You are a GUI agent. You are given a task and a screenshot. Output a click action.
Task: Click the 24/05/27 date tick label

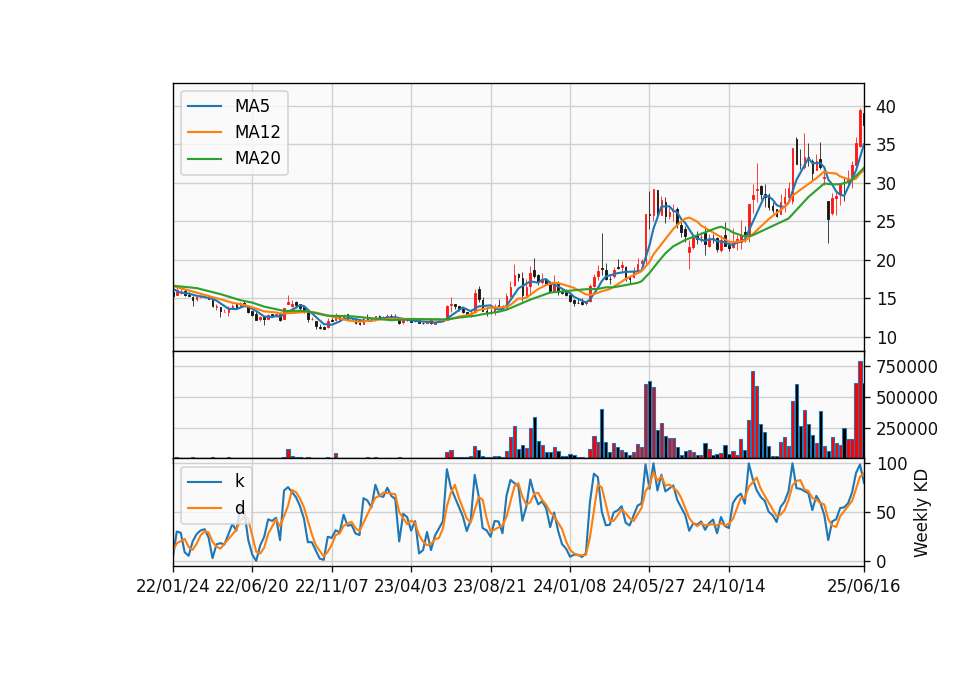tap(648, 586)
